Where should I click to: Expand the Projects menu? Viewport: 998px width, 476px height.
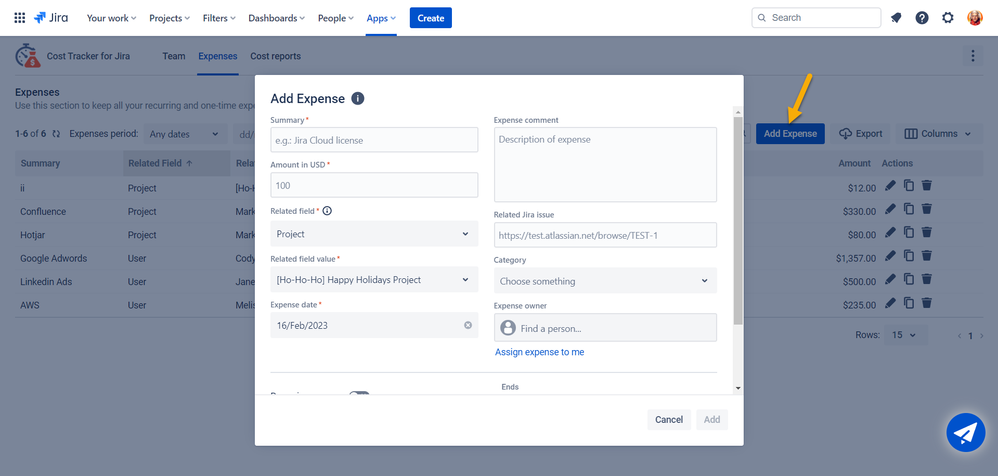pos(169,18)
